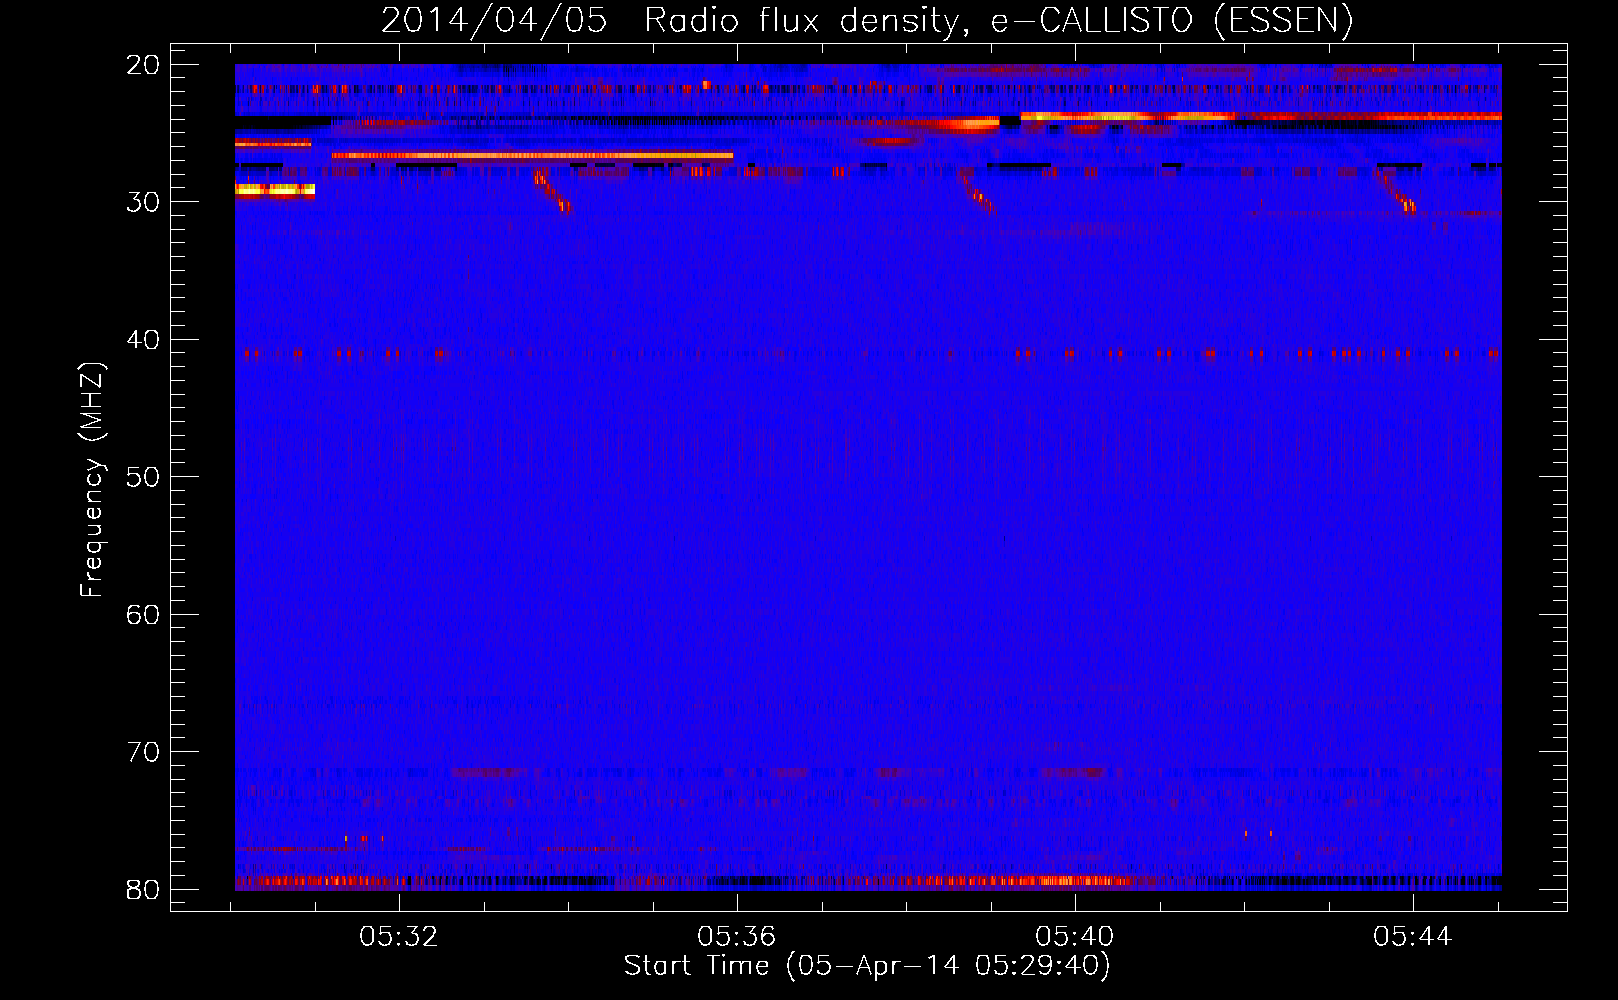Click the 40 frequency tick label
The height and width of the screenshot is (1000, 1618).
143,340
